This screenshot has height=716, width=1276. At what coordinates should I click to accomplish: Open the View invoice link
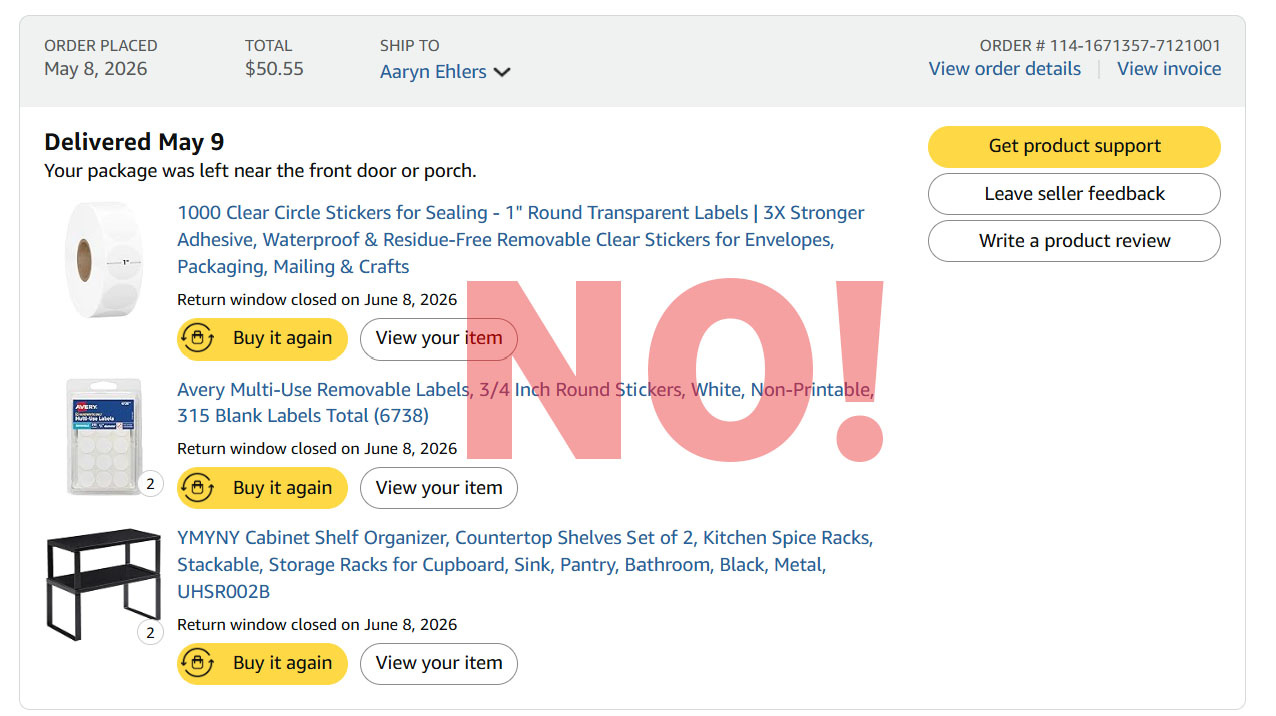point(1169,69)
